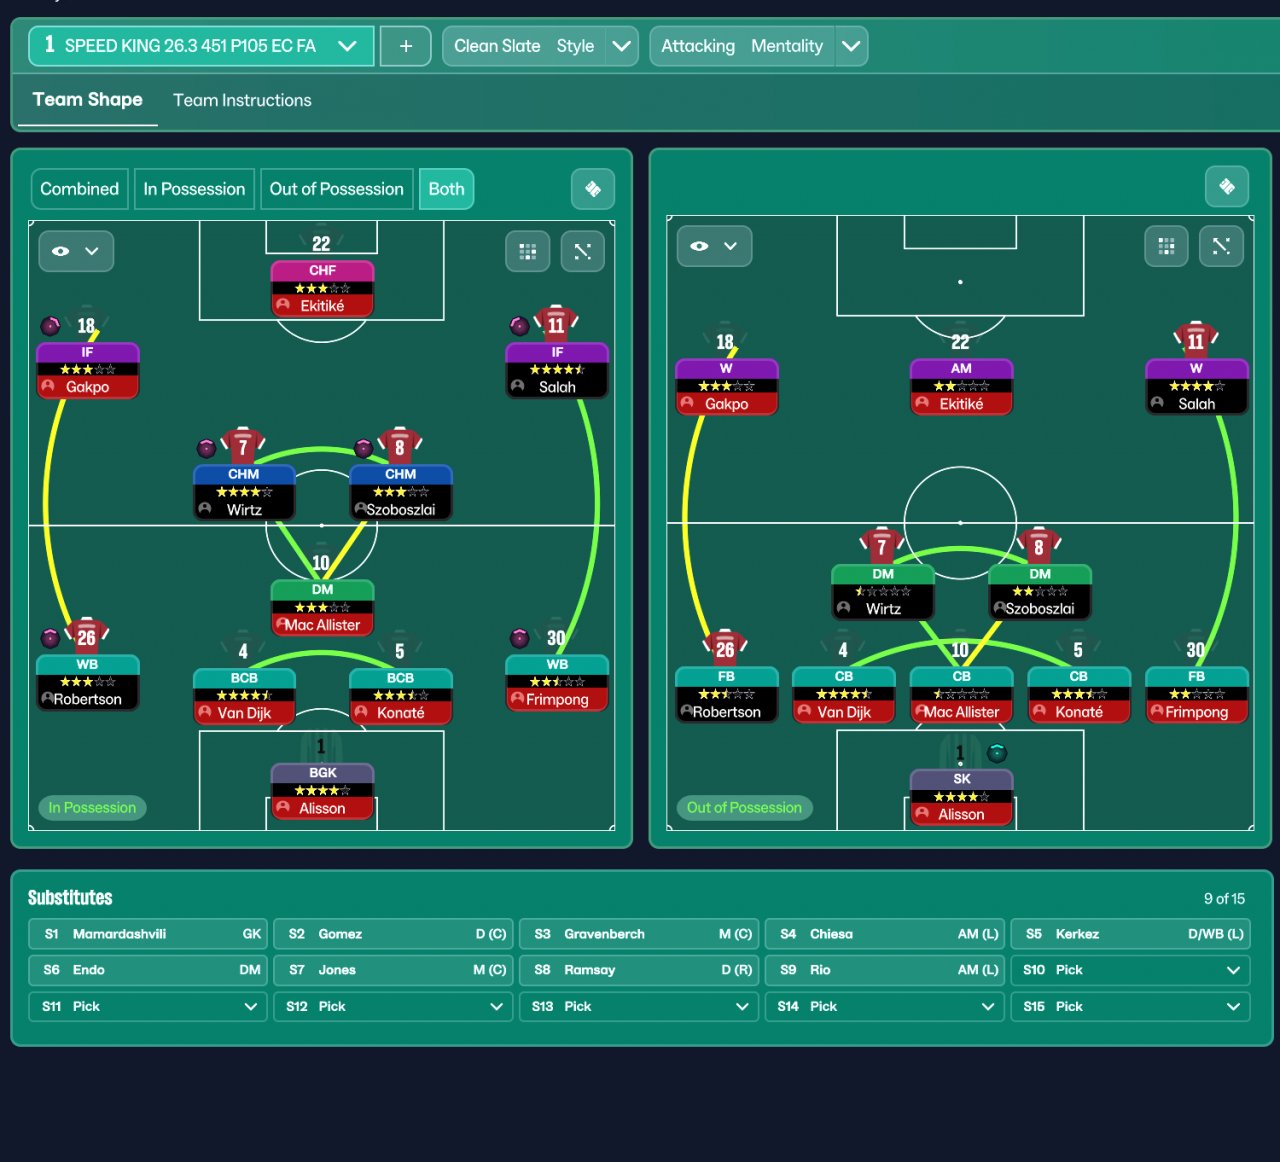
Task: Select Wirtz's number 7 shirt on left pitch
Action: 243,446
